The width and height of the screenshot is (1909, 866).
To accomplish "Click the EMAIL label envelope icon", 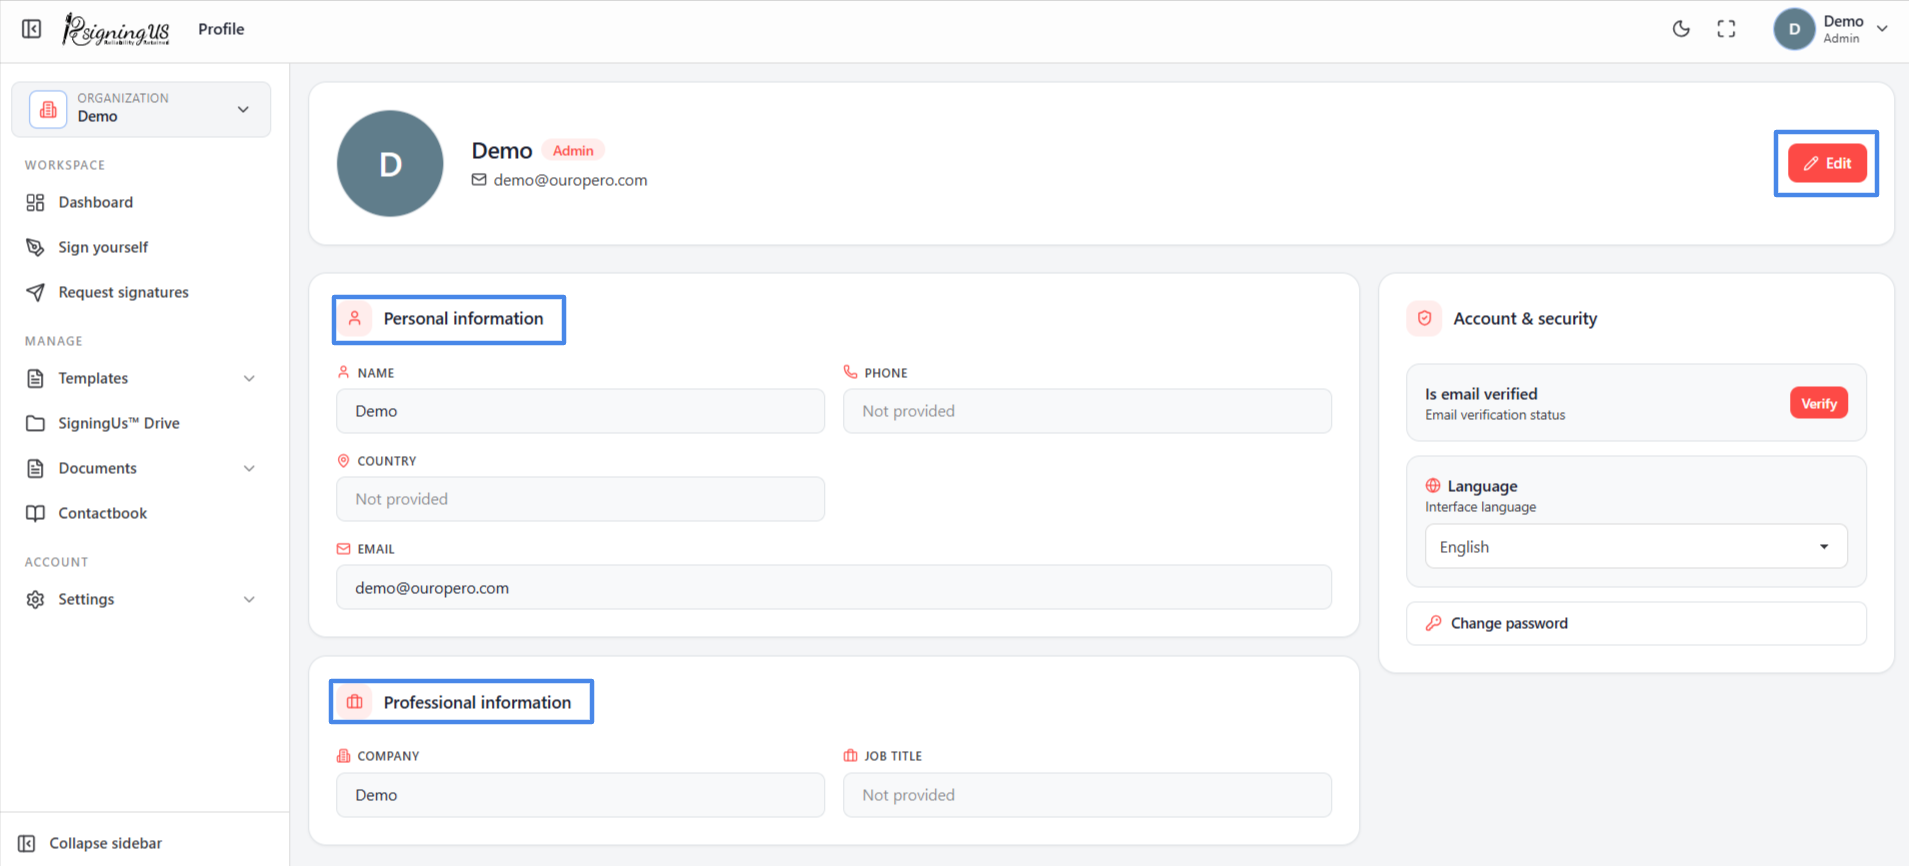I will pyautogui.click(x=344, y=549).
